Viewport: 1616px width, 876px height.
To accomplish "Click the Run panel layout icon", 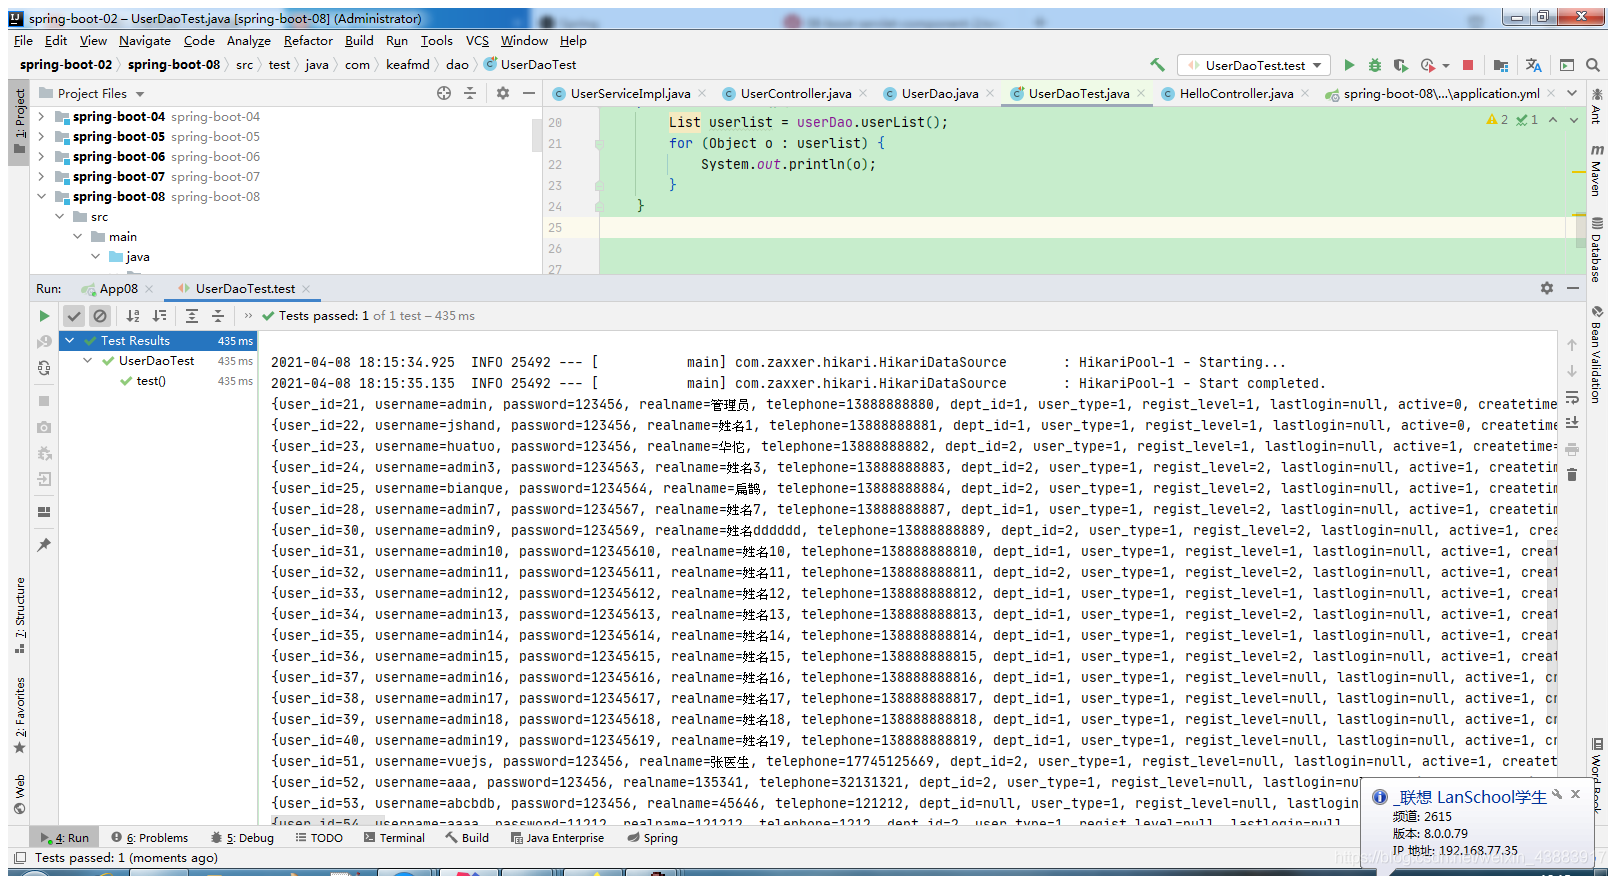I will click(x=44, y=512).
